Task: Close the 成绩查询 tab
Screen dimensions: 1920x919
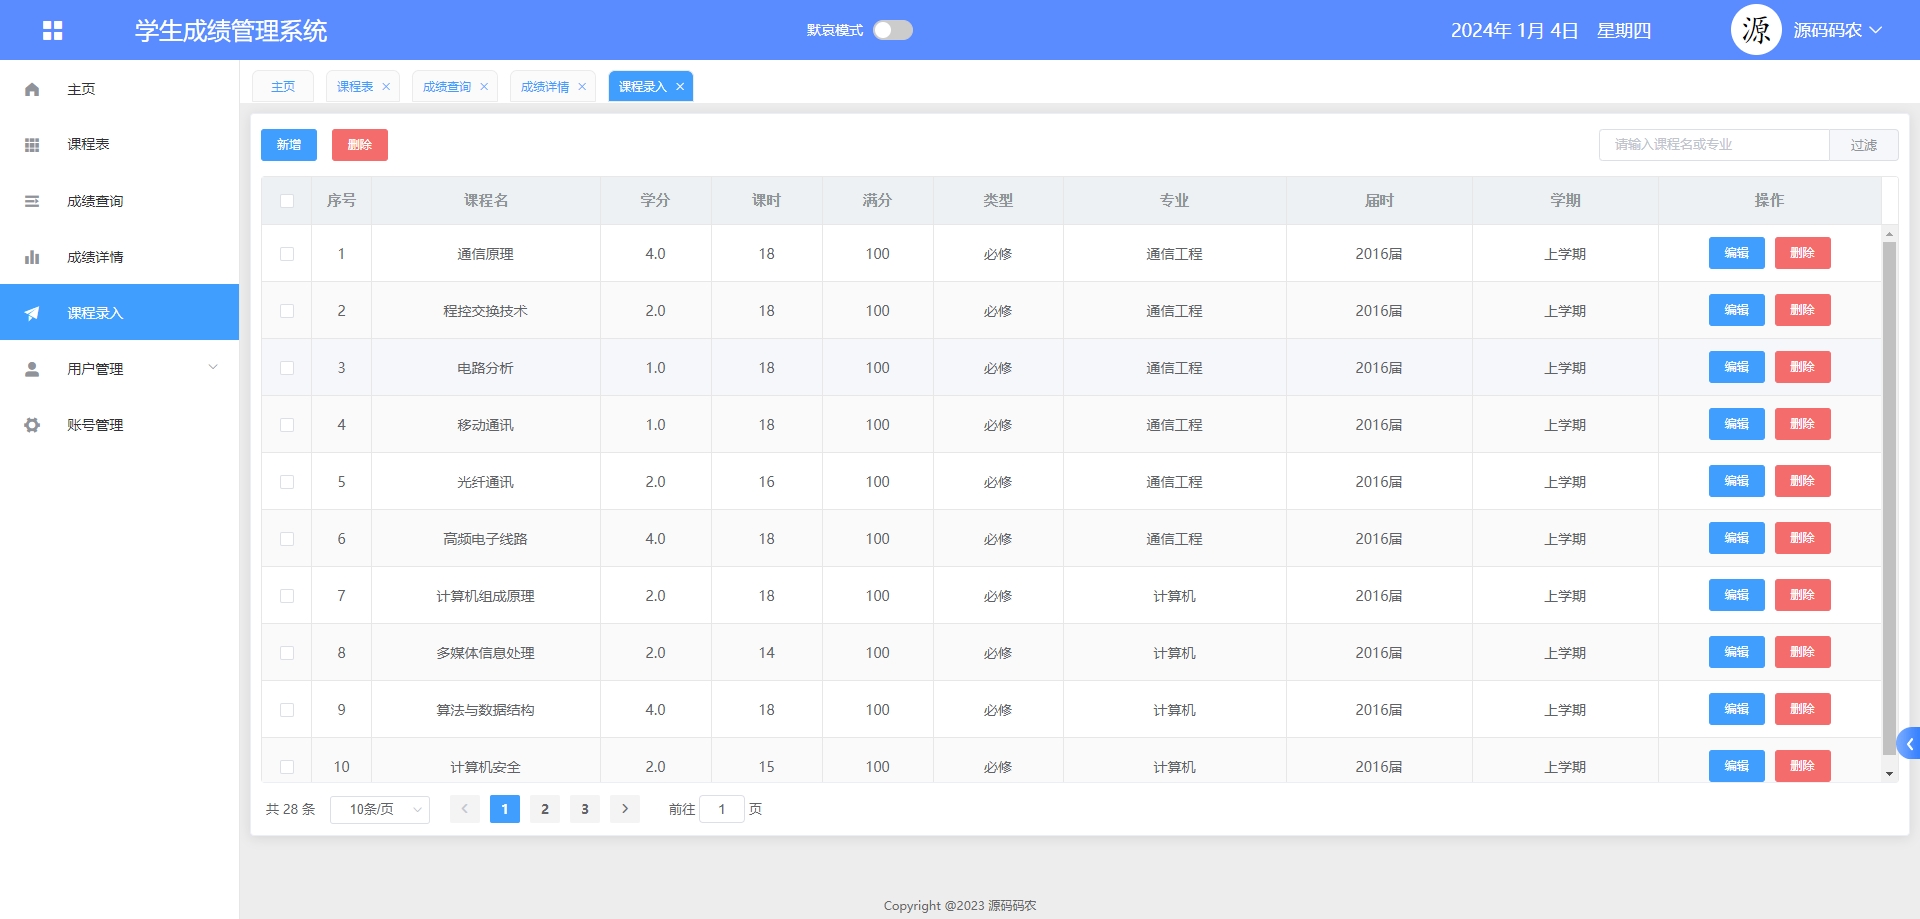Action: [484, 87]
